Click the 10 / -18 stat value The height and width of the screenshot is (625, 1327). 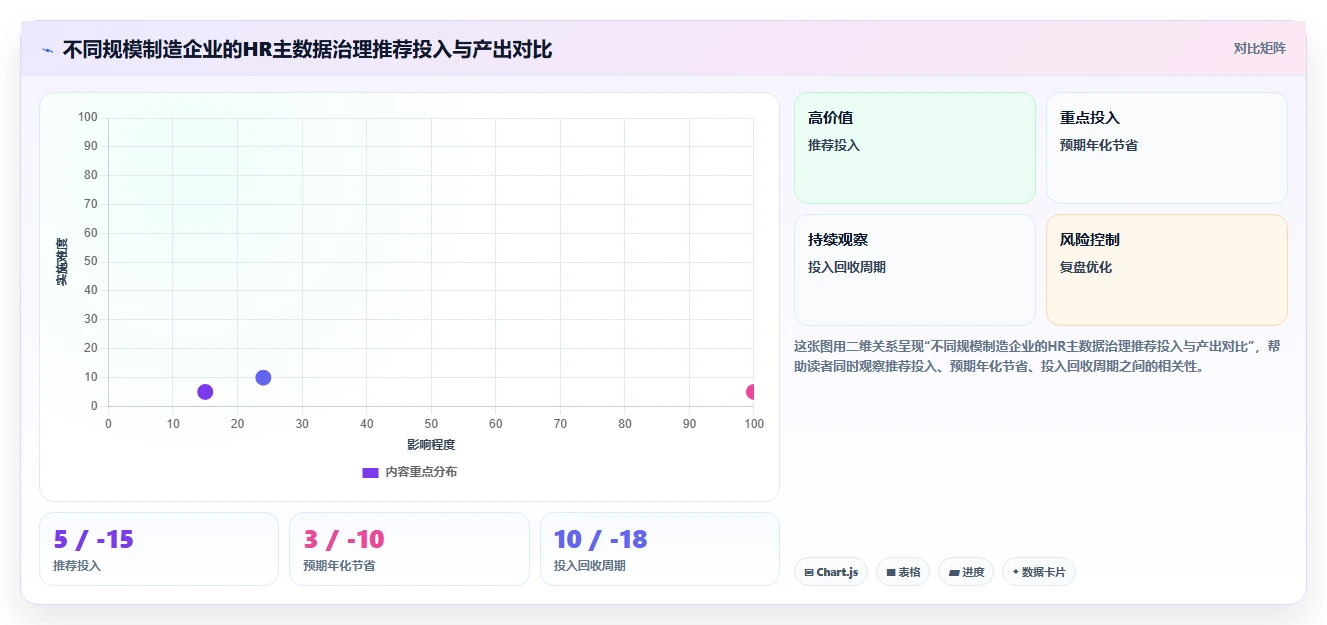coord(601,540)
